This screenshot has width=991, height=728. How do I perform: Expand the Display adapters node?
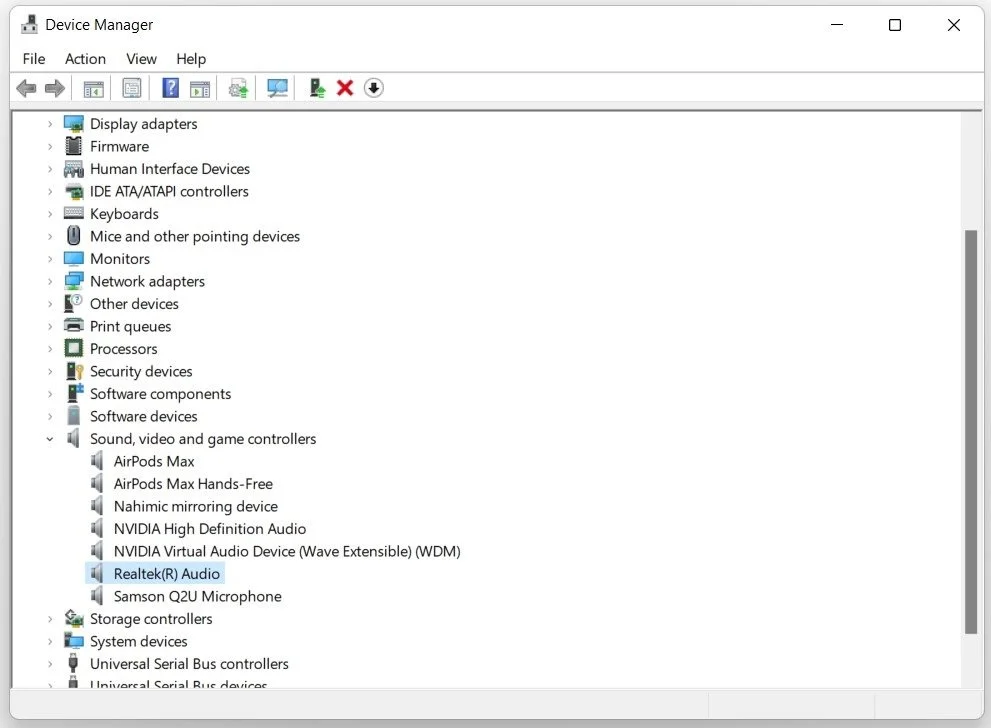(51, 123)
